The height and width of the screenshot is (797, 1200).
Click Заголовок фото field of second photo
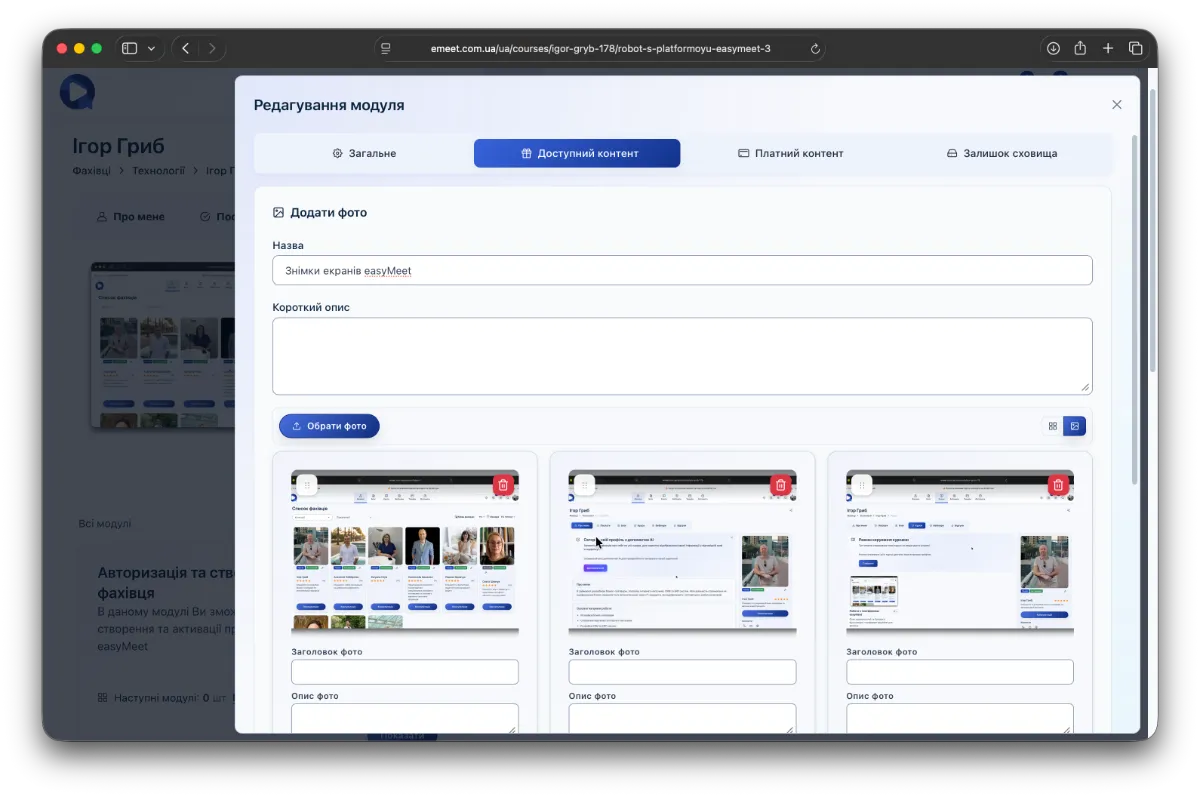[x=682, y=672]
